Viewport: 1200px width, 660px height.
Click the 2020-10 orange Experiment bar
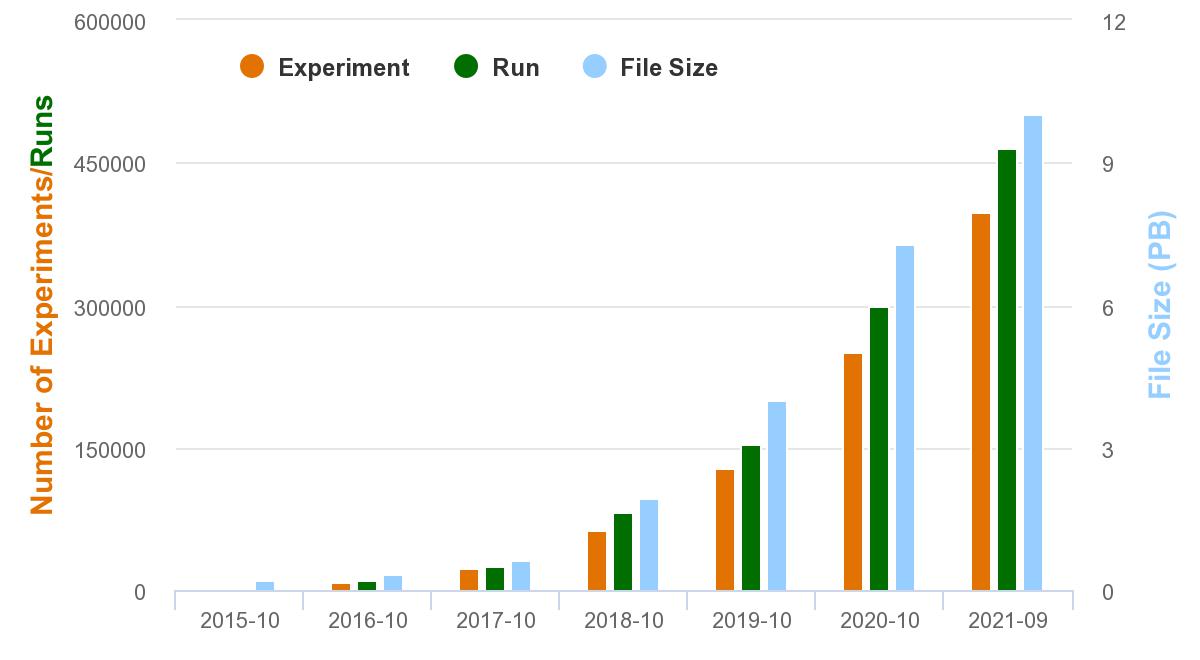[853, 472]
